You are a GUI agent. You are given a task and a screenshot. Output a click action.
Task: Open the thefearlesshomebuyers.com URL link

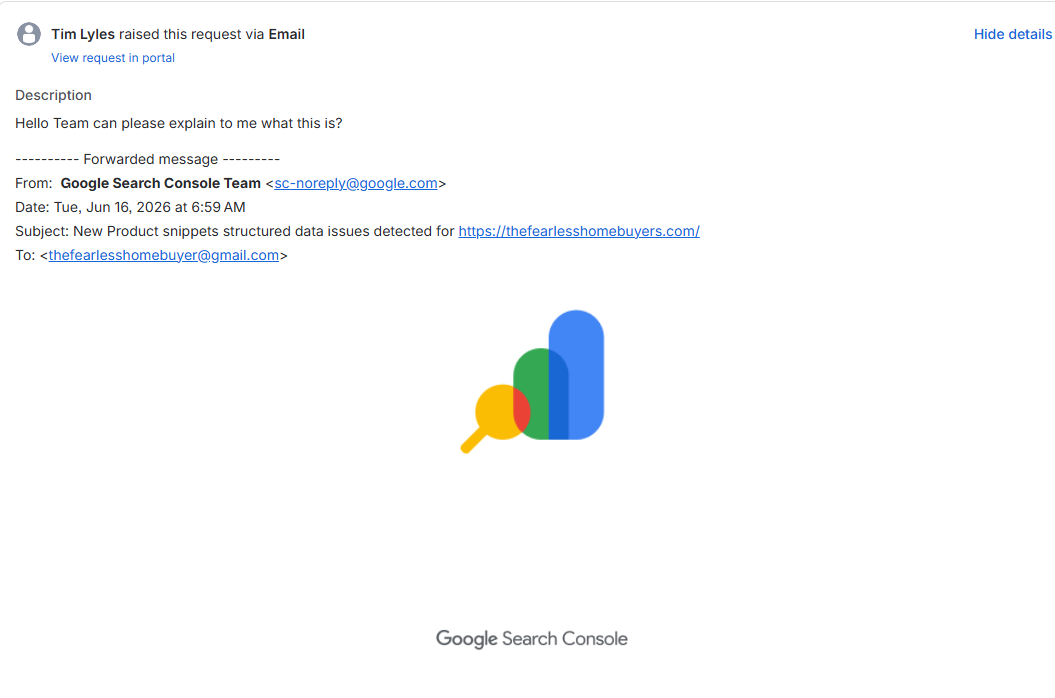click(x=579, y=231)
